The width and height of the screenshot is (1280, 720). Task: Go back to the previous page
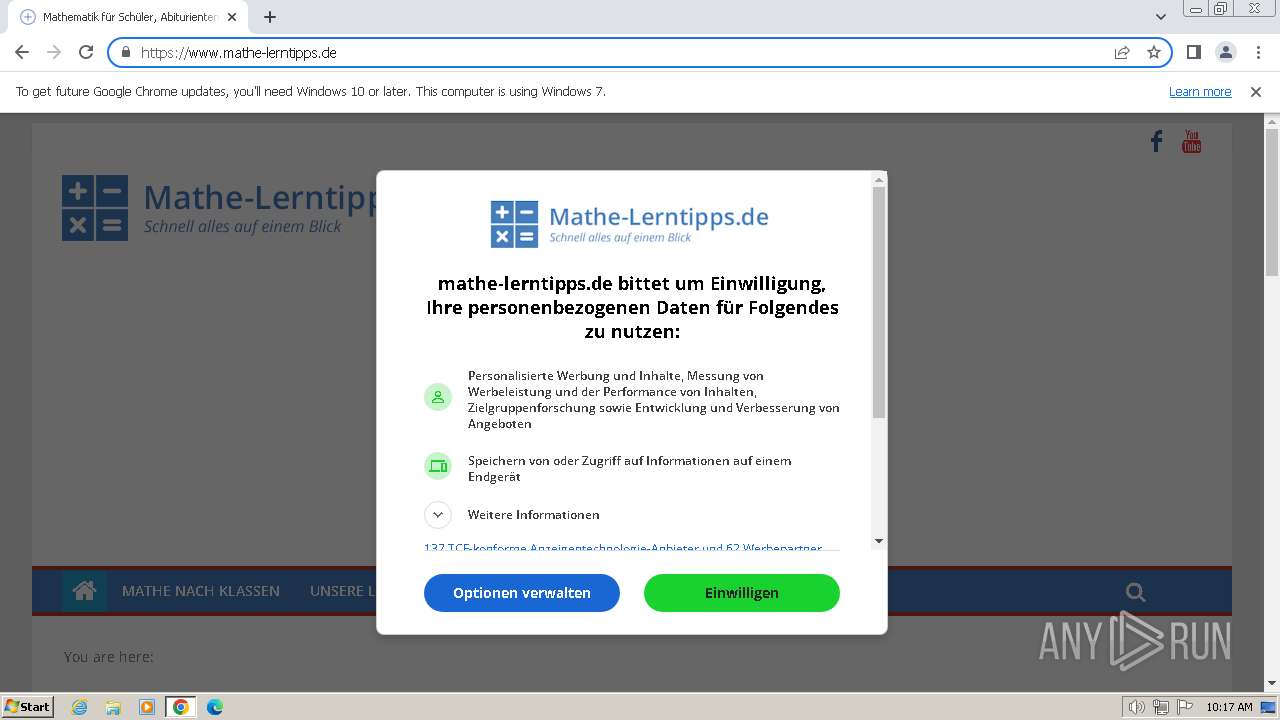point(22,53)
